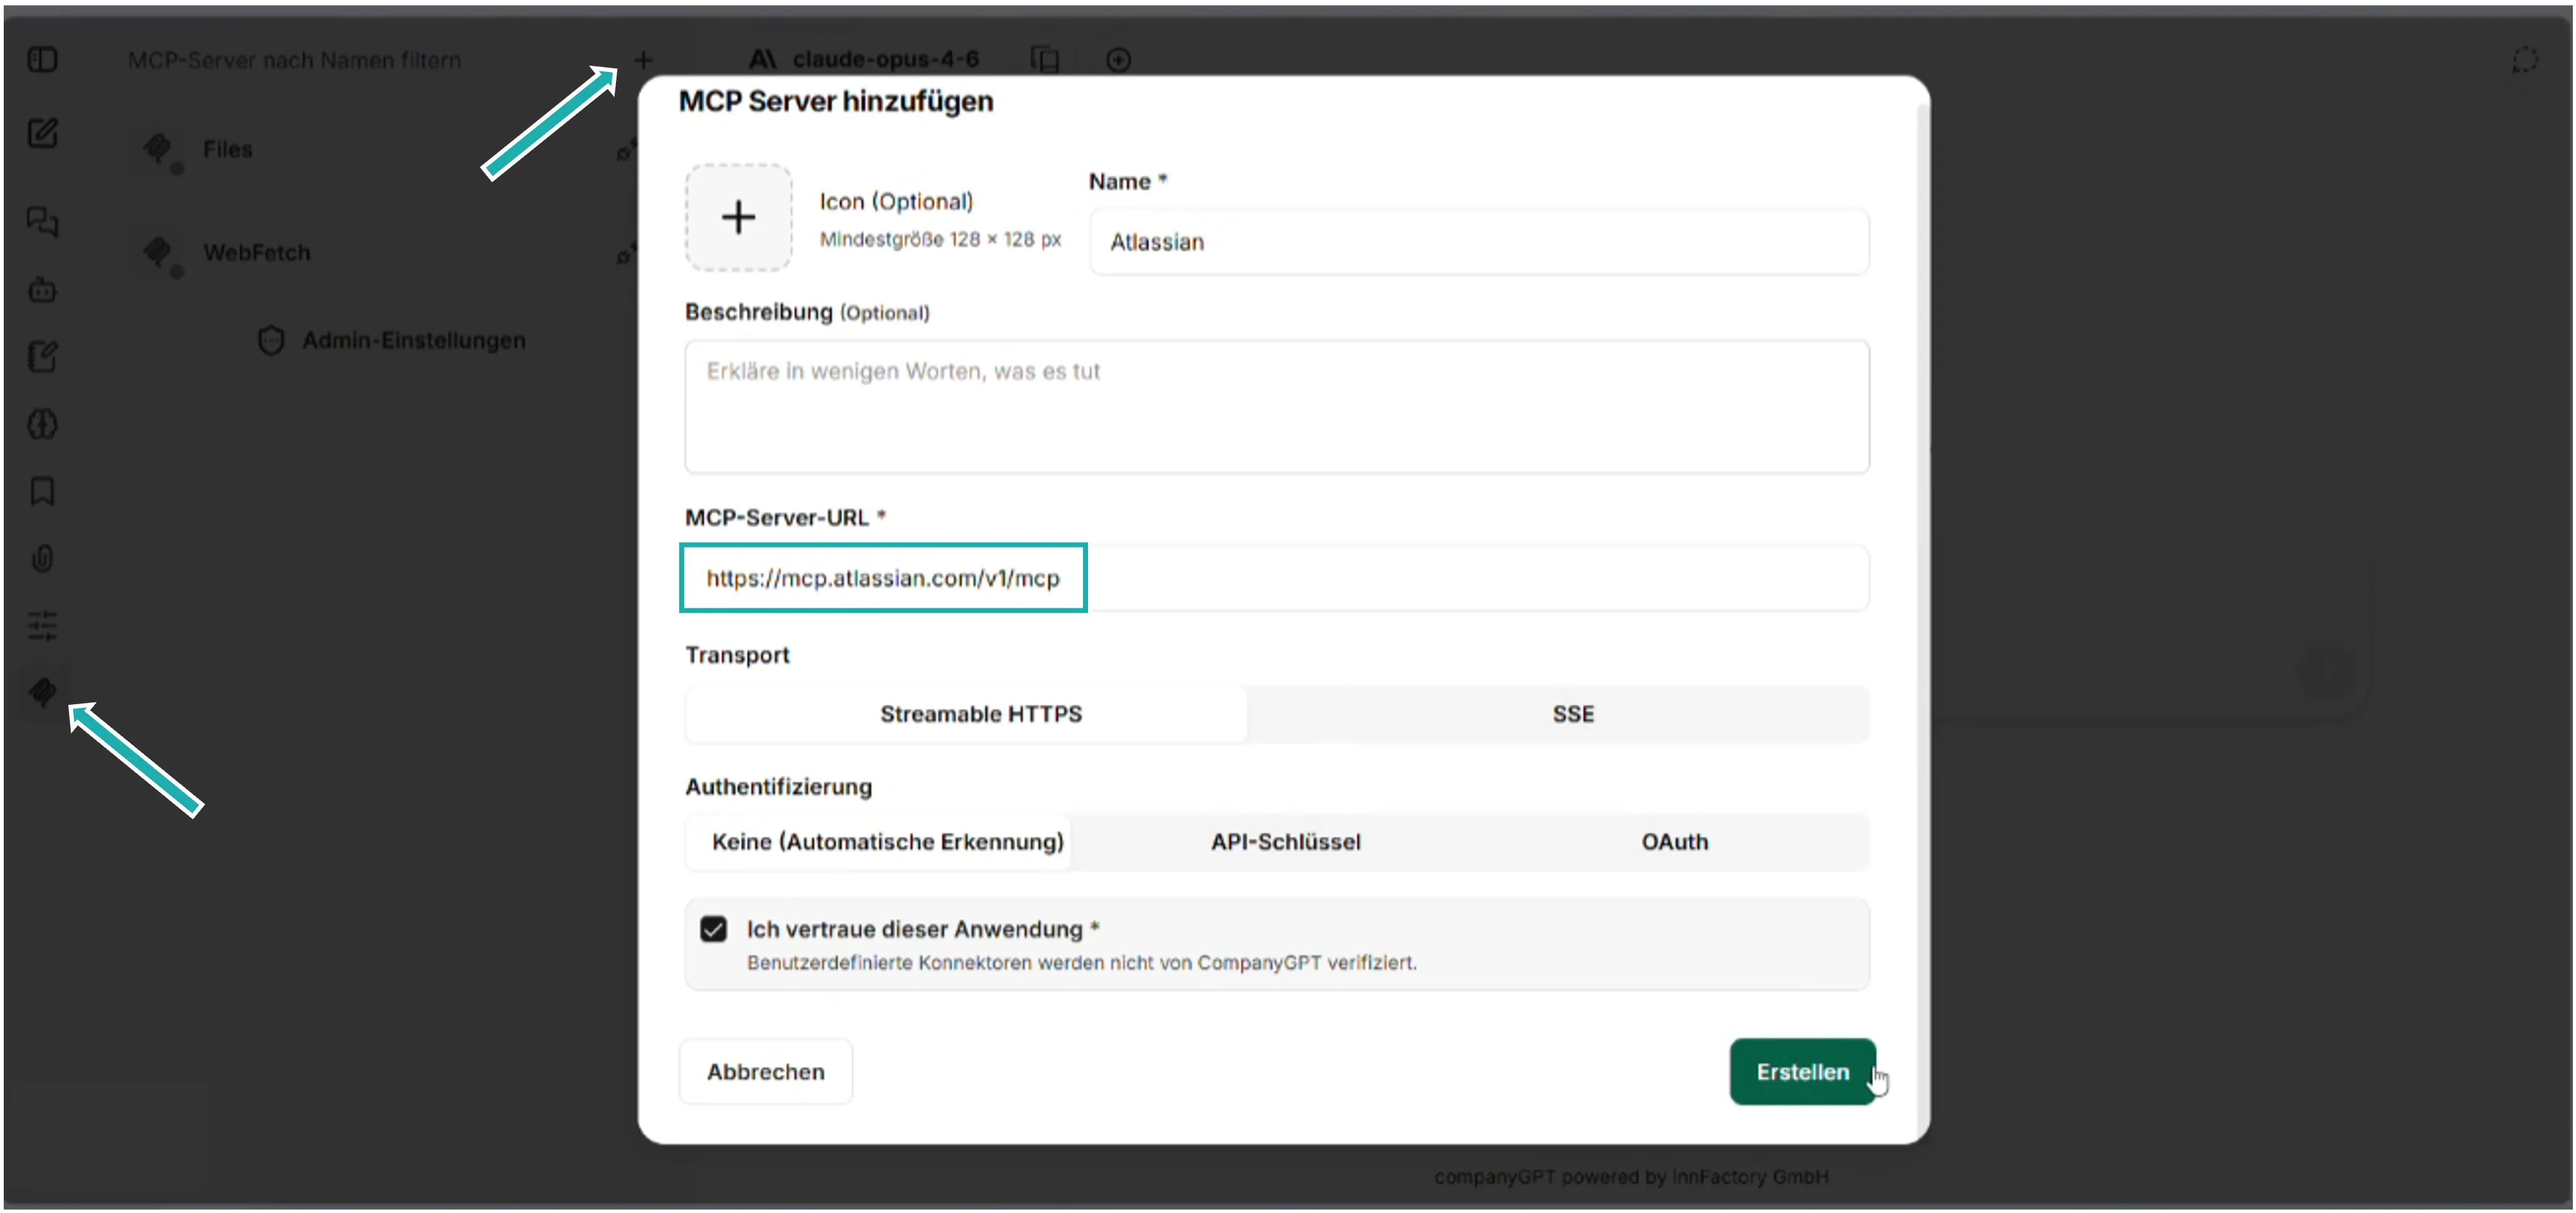Screen dimensions: 2576x1213
Task: Upload an icon via the plus box
Action: [x=739, y=217]
